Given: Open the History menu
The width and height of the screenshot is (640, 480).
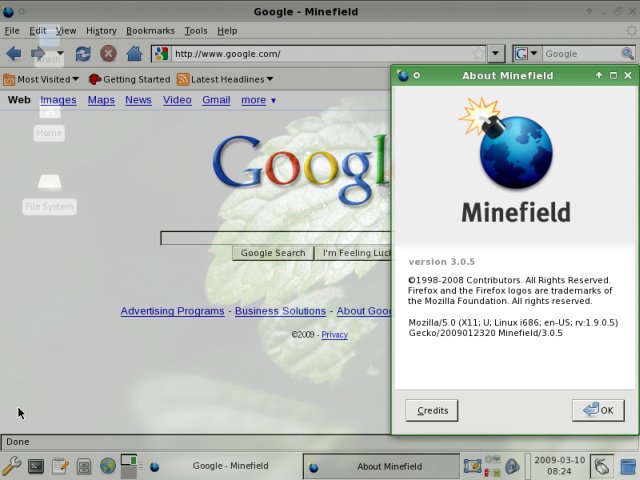Looking at the screenshot, I should click(101, 31).
